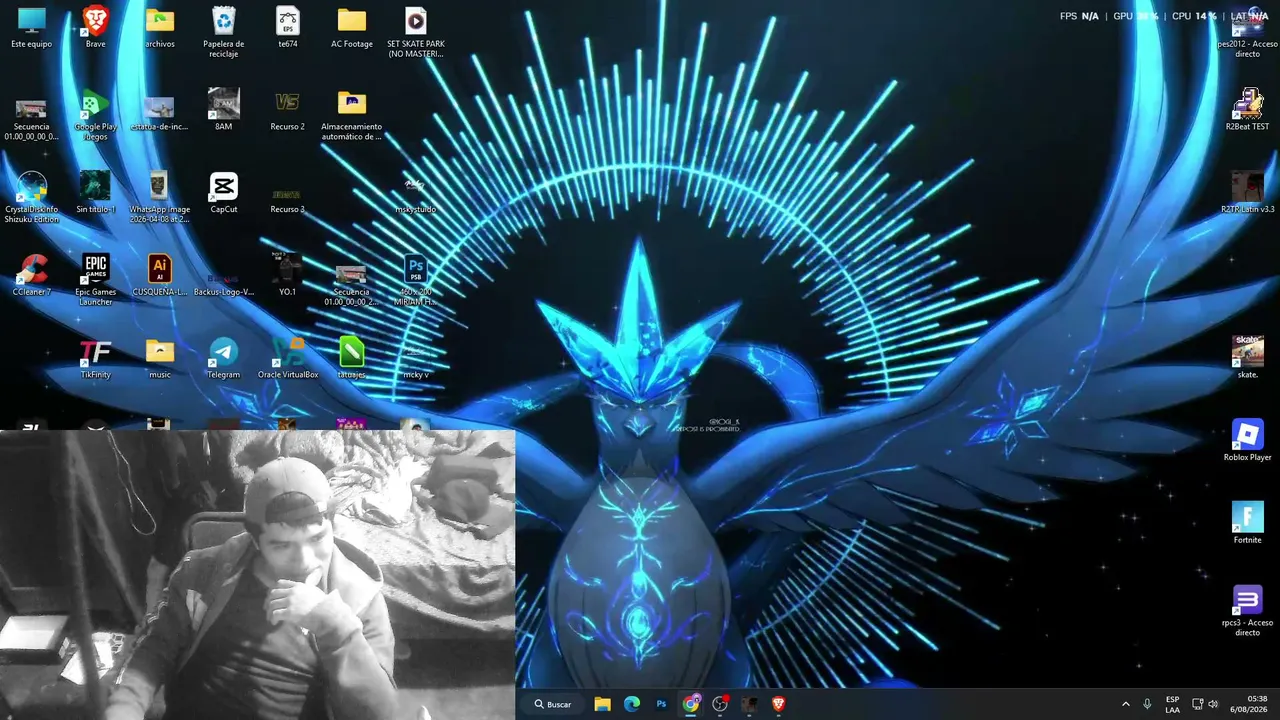Click the microphone tray icon
Screen dimensions: 1280x720
(x=1147, y=704)
